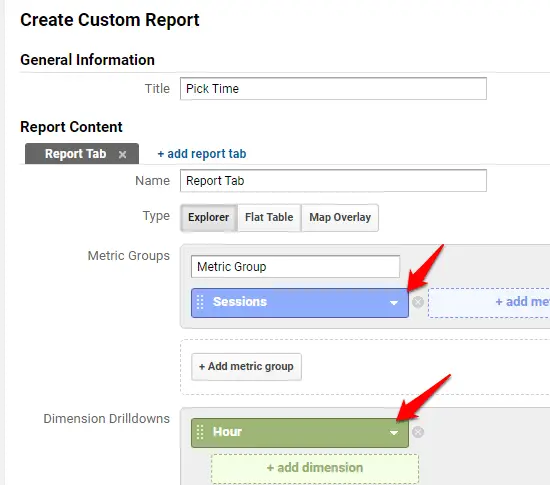Select the Explorer report type
550x485 pixels.
coord(209,217)
